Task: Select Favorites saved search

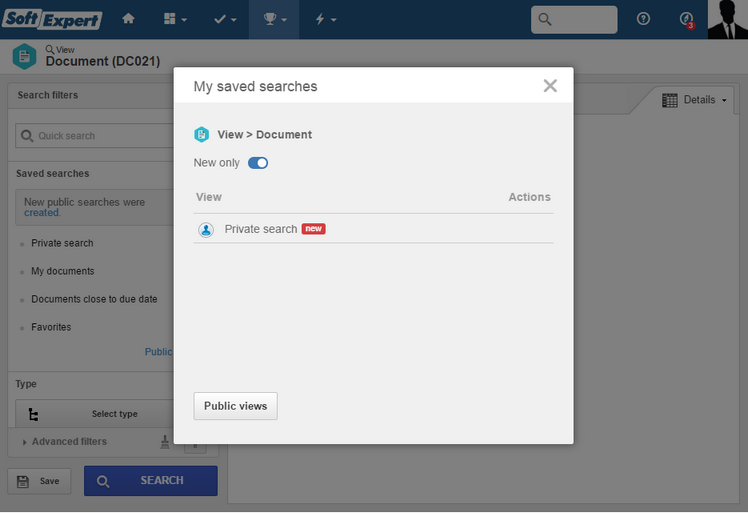Action: 52,327
